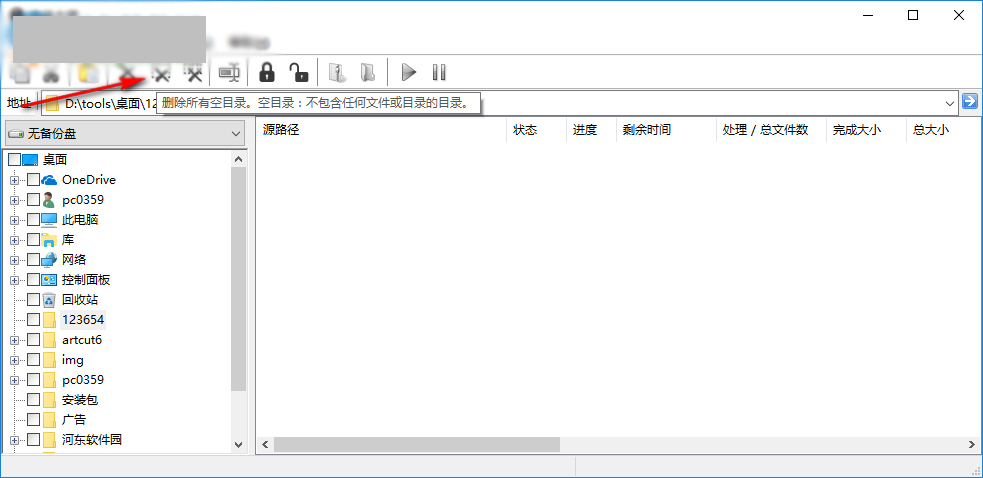Check the 123654 folder checkbox
Viewport: 983px width, 478px height.
[33, 320]
